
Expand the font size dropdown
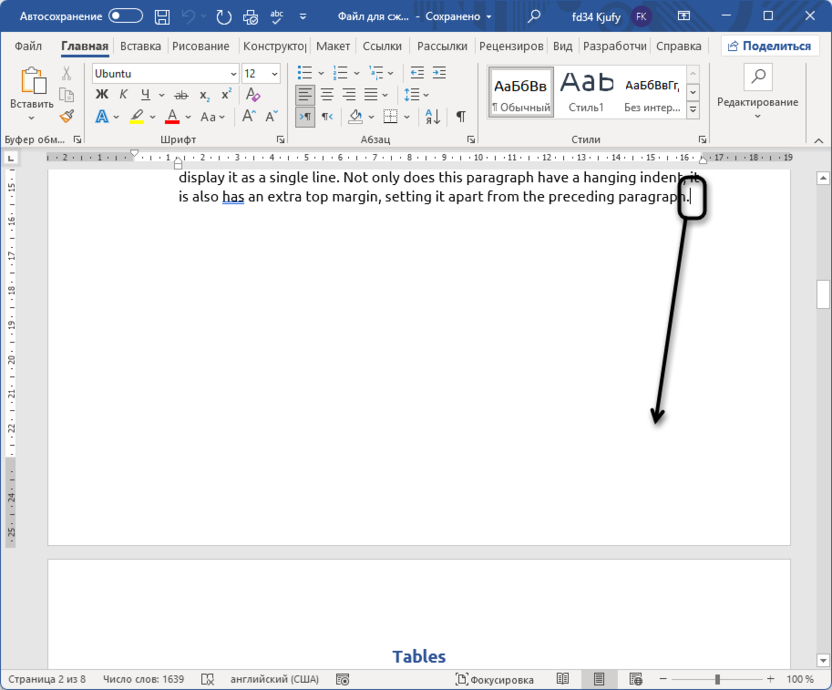275,74
